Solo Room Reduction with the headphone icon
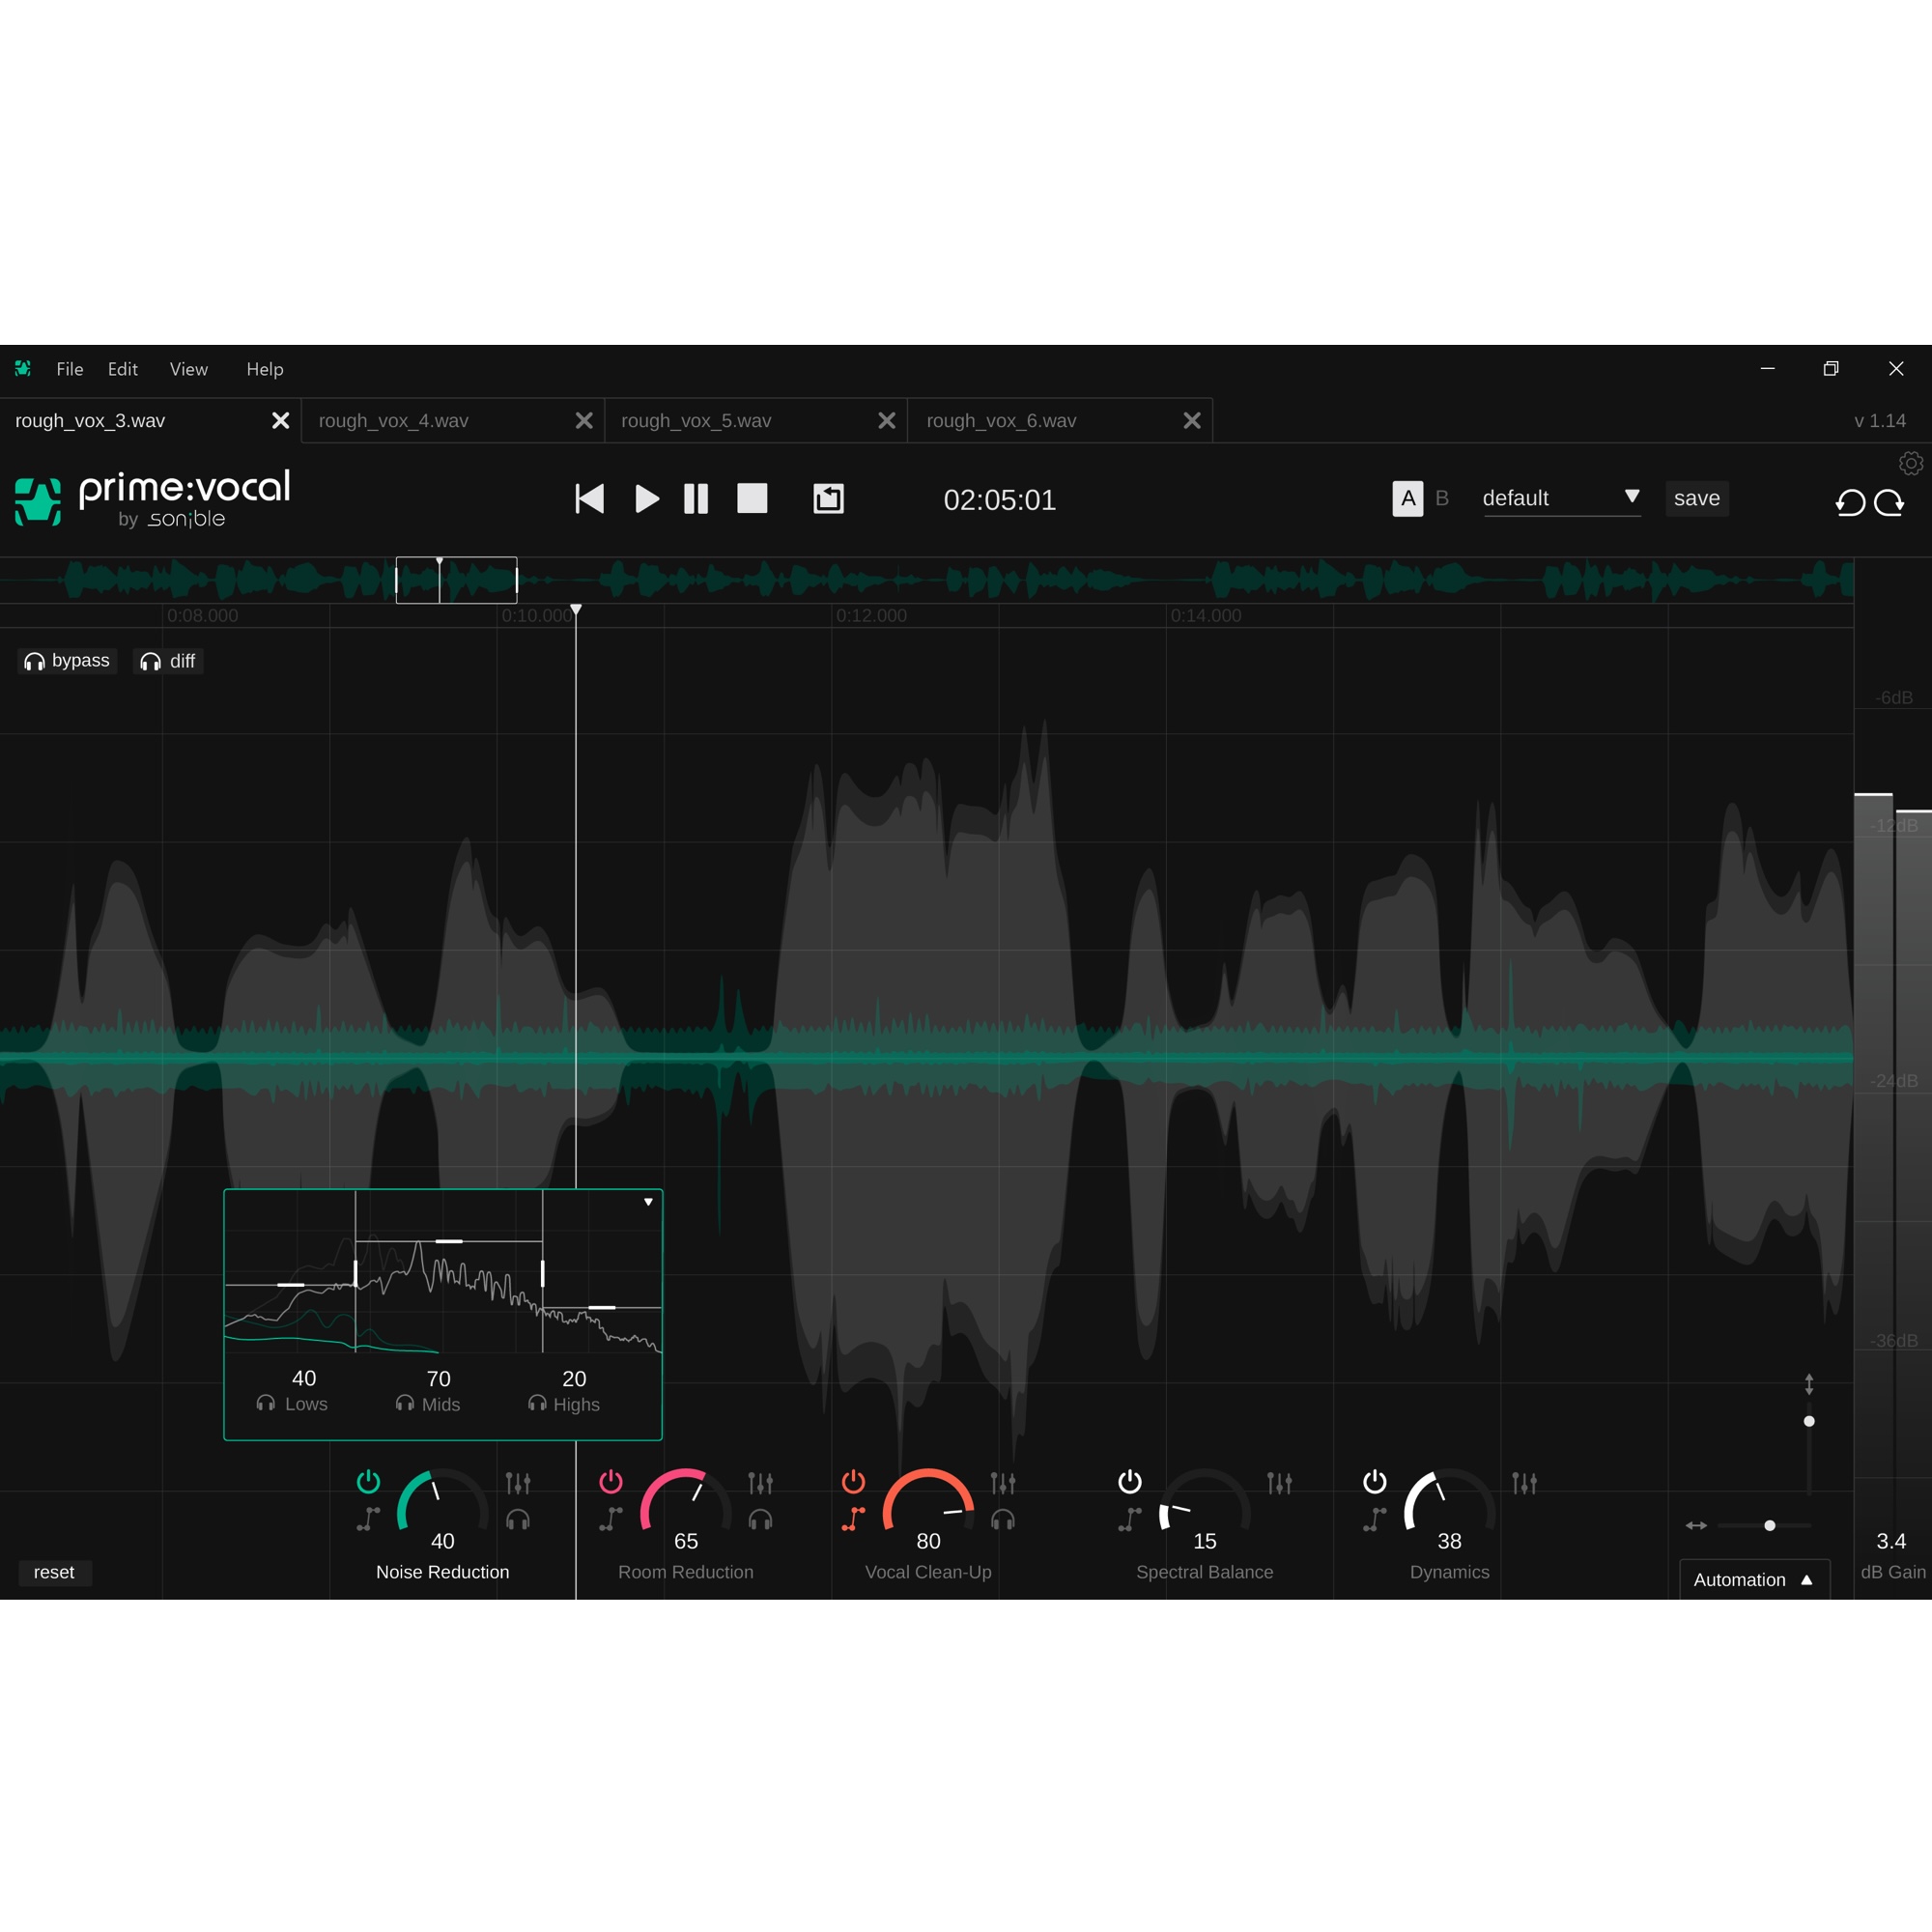This screenshot has width=1932, height=1932. (761, 1519)
